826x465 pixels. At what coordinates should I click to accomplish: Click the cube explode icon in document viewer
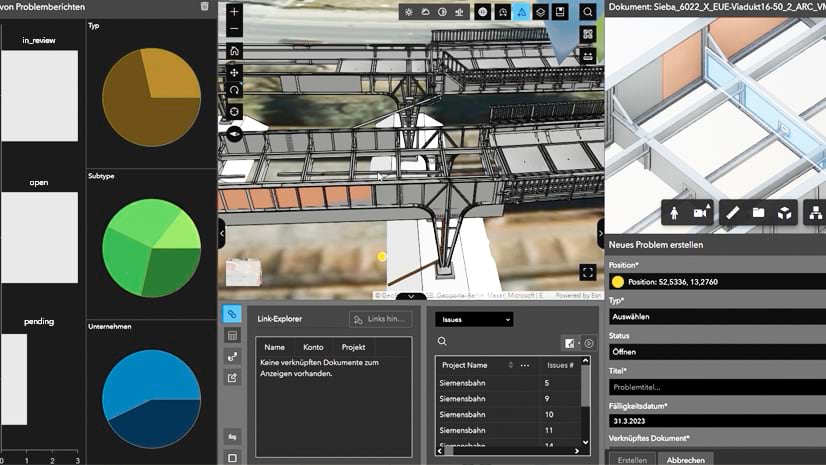[785, 213]
